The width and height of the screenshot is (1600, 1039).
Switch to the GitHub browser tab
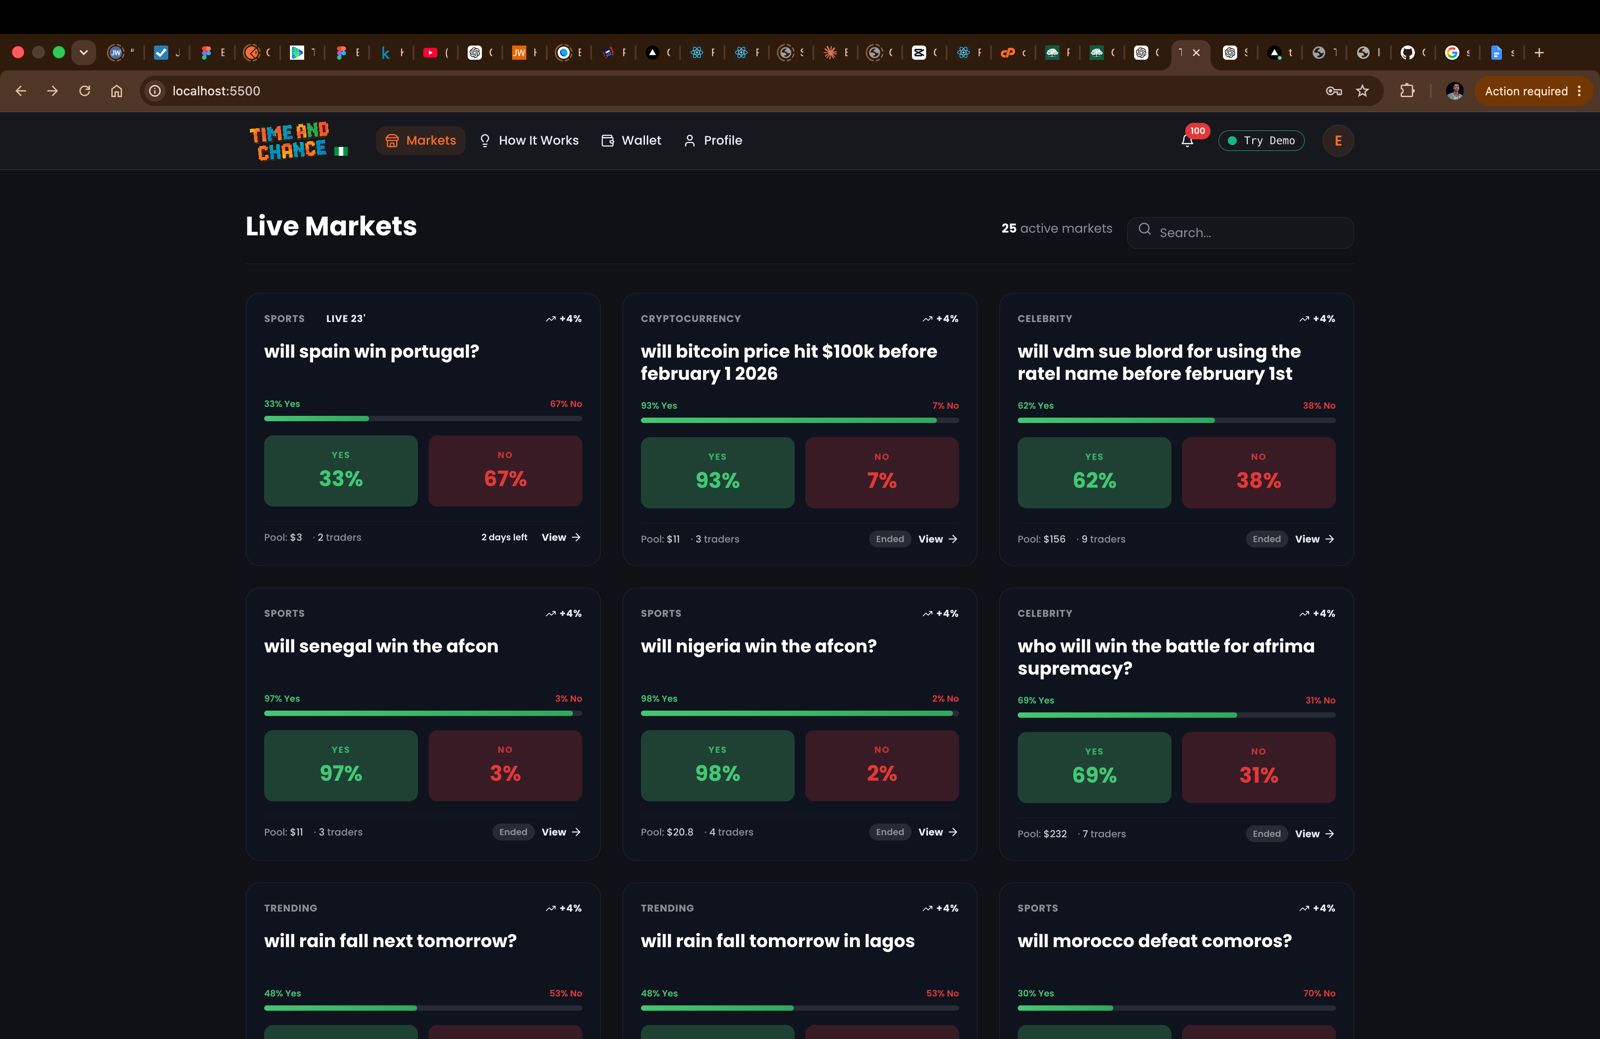(x=1411, y=53)
